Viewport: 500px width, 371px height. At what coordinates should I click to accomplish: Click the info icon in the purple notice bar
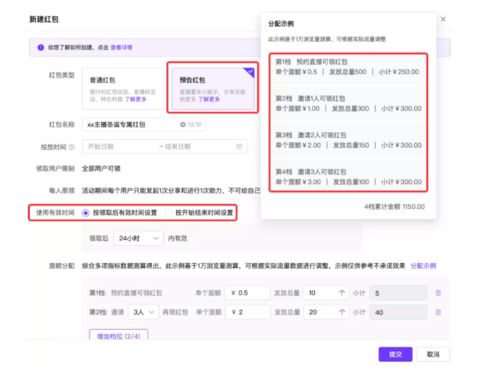[x=41, y=47]
